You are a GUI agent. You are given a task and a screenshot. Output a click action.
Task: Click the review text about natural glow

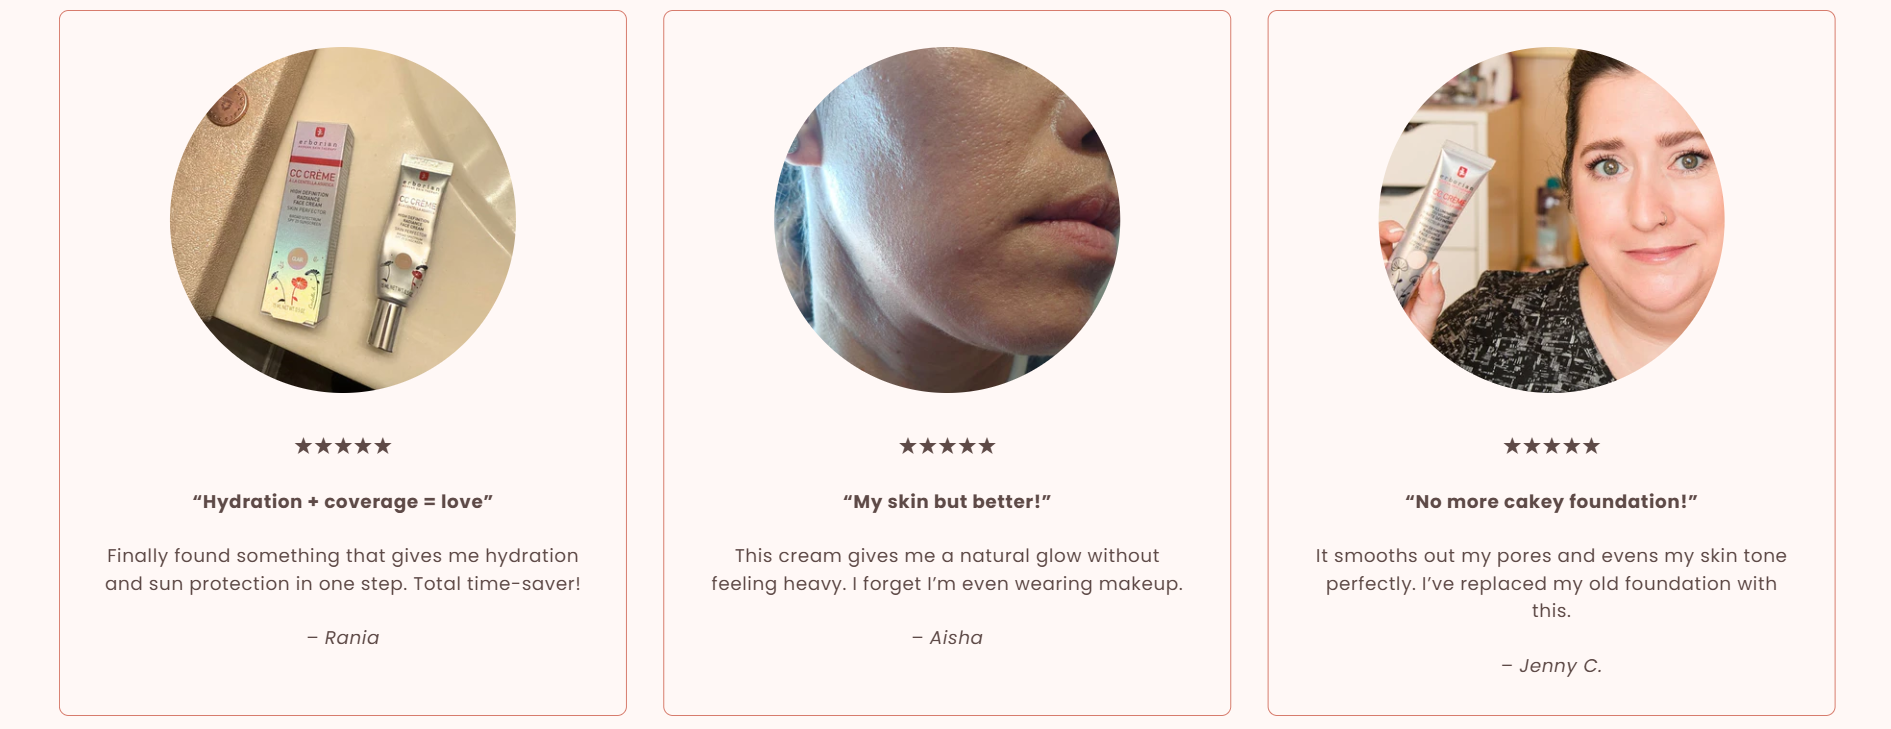[947, 569]
